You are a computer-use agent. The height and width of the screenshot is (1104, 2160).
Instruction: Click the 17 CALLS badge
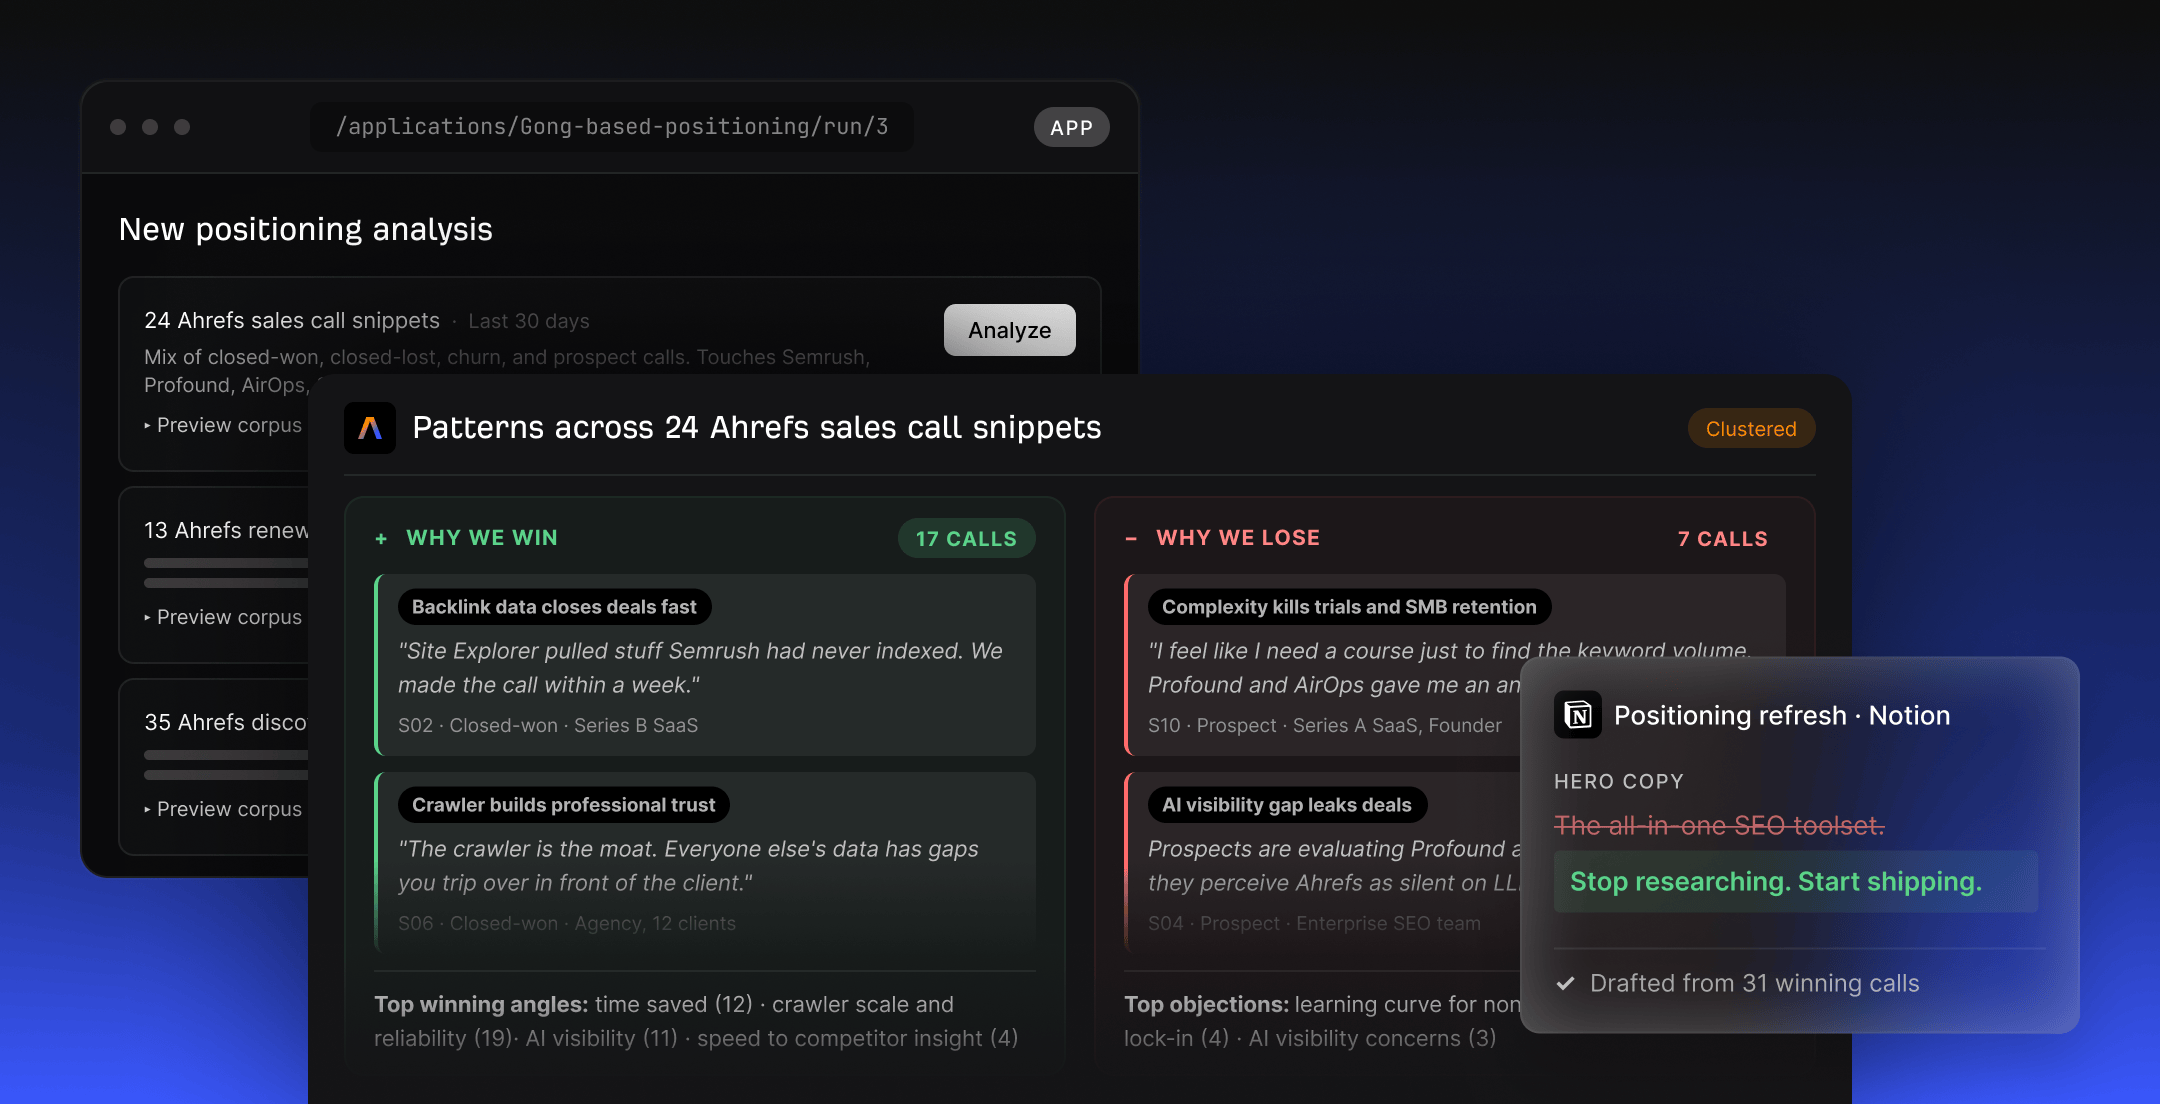coord(966,538)
